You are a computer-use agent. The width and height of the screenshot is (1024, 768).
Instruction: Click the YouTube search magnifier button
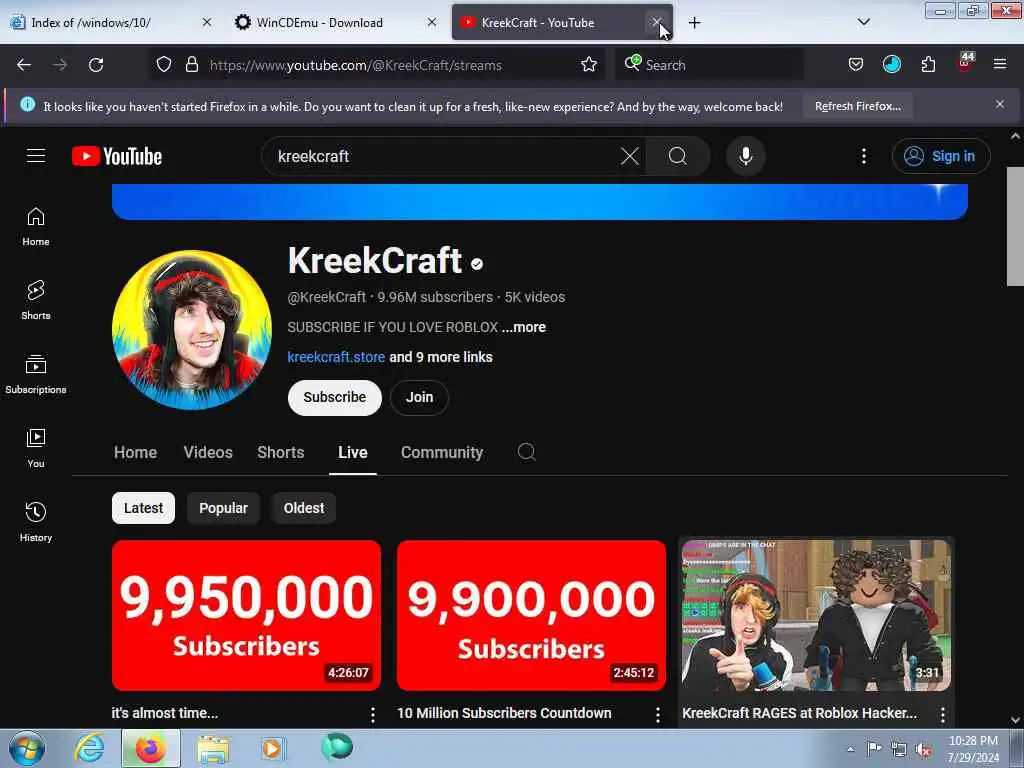(x=677, y=156)
